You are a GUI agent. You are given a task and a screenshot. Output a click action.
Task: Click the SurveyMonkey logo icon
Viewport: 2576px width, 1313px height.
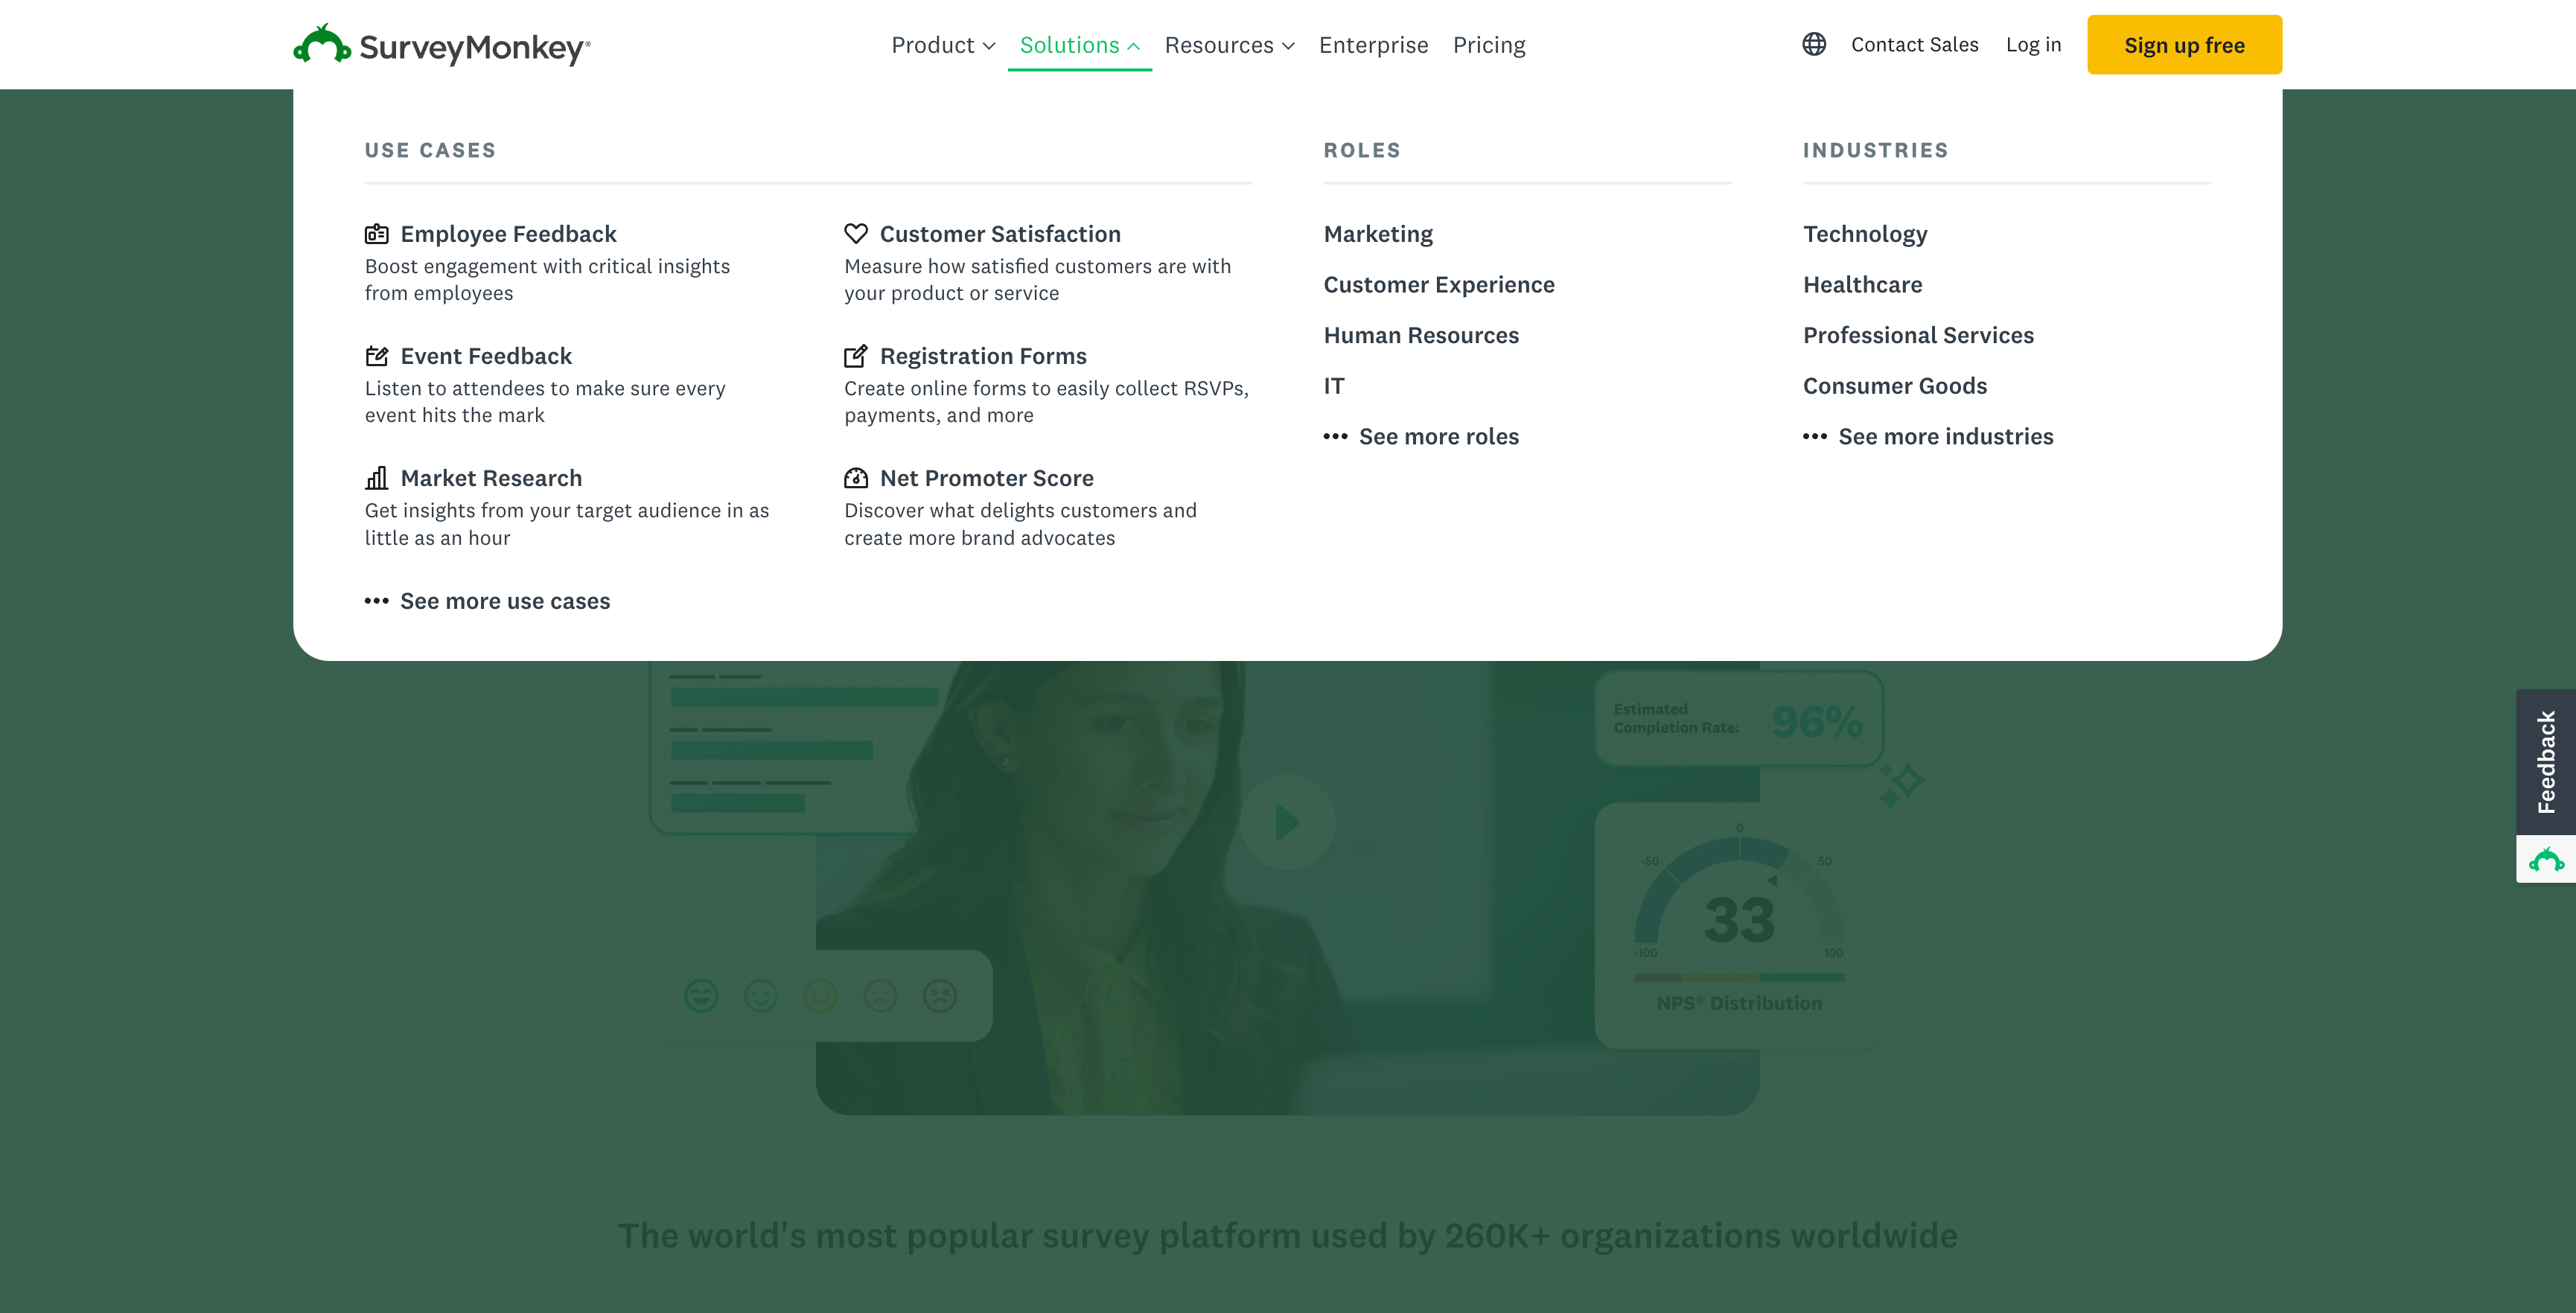click(321, 45)
